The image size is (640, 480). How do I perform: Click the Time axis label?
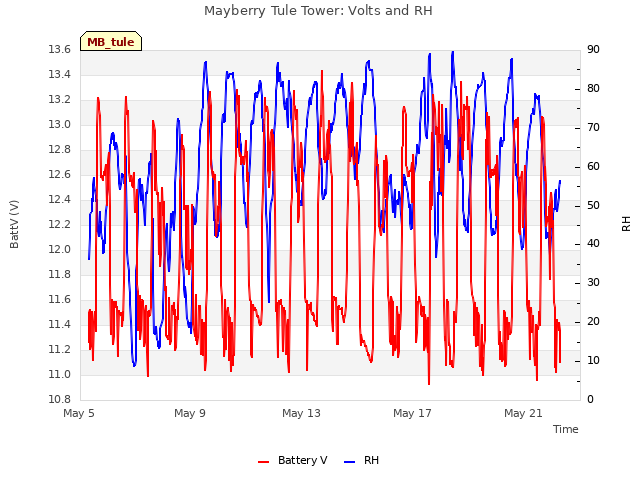[566, 429]
